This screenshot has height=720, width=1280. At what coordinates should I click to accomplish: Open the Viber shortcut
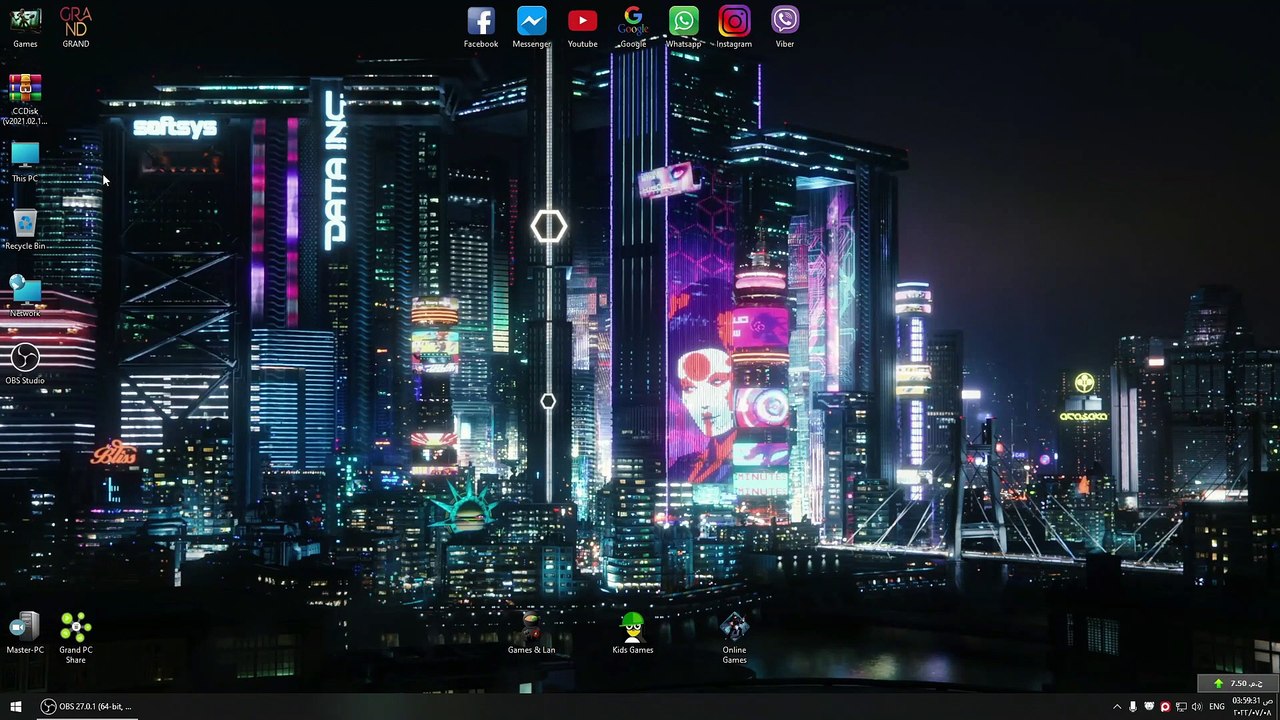(x=785, y=27)
